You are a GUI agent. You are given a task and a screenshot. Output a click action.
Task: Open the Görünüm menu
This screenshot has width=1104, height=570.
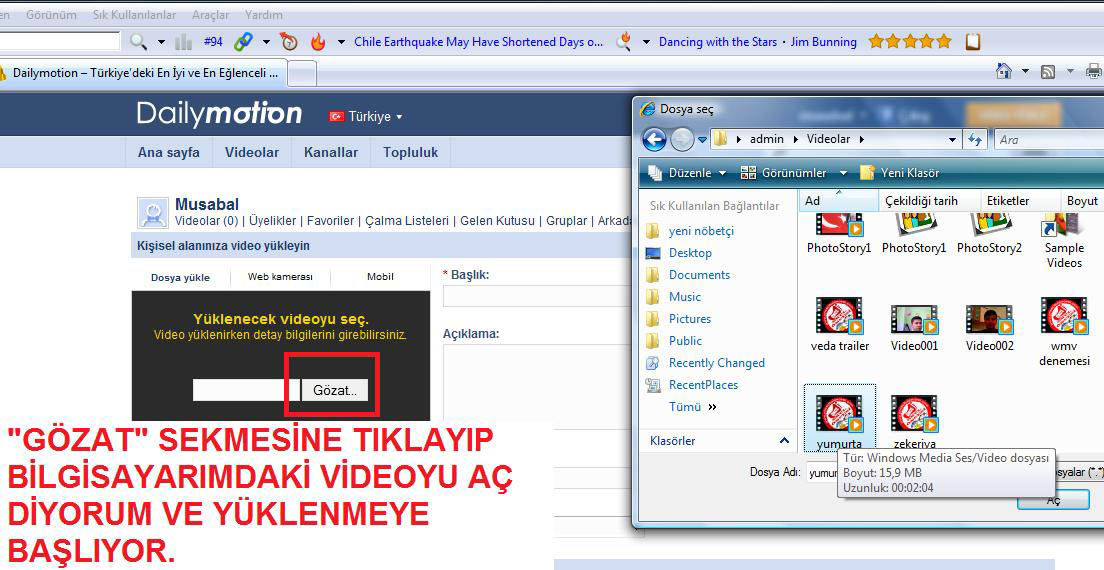tap(51, 14)
